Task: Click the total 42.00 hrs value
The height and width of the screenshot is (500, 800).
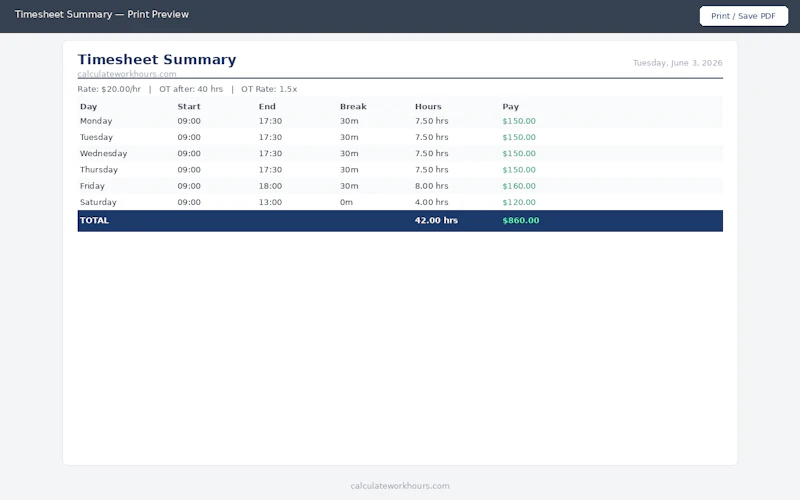Action: 436,220
